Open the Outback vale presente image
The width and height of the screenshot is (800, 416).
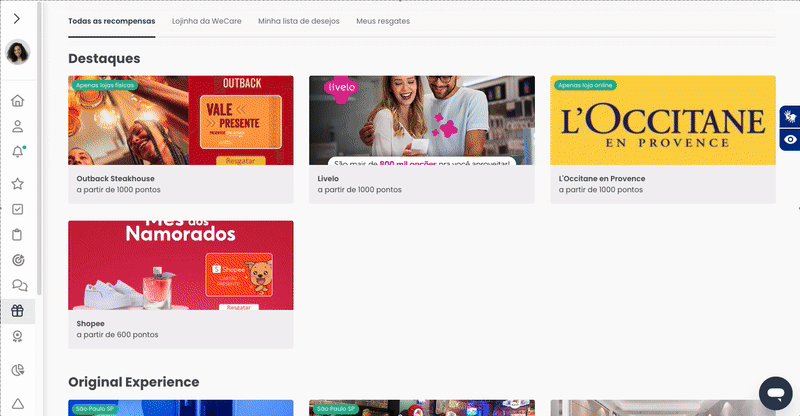181,120
